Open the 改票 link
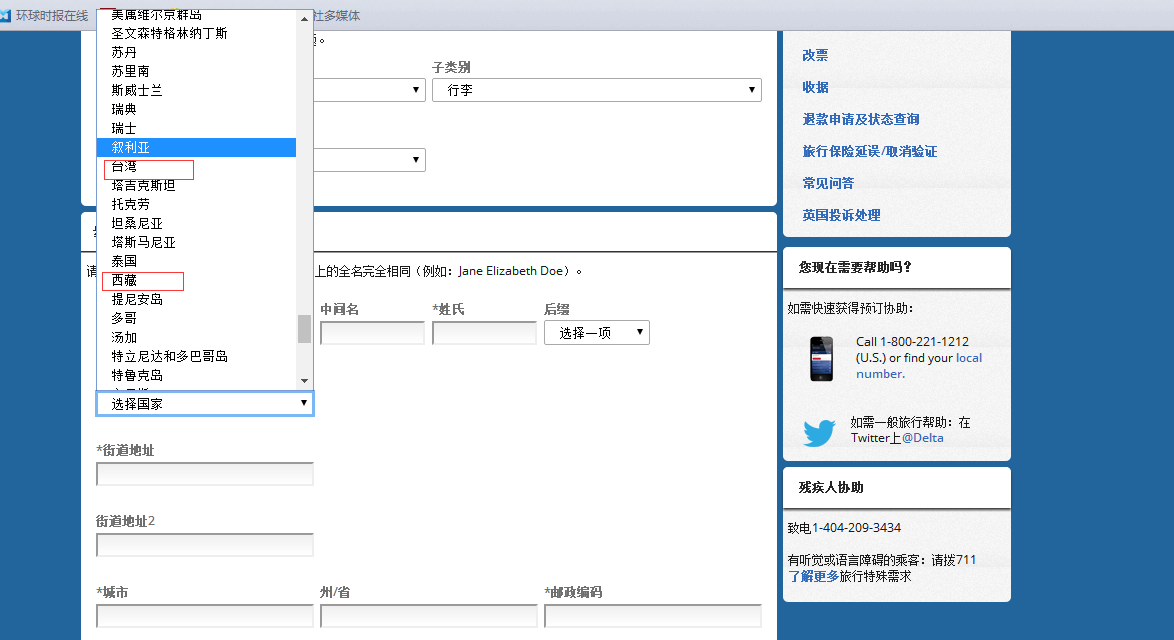This screenshot has width=1174, height=640. coord(815,55)
